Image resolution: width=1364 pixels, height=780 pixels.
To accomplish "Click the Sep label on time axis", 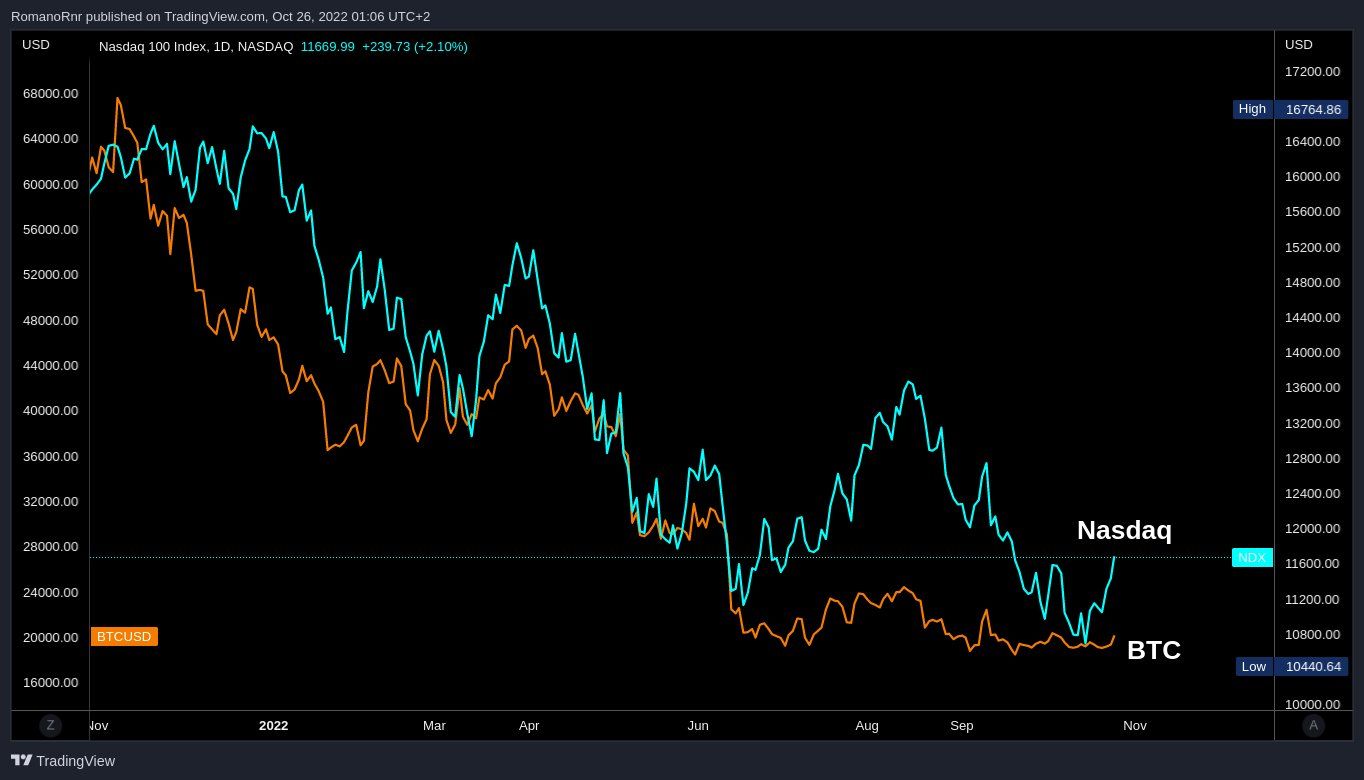I will point(961,726).
